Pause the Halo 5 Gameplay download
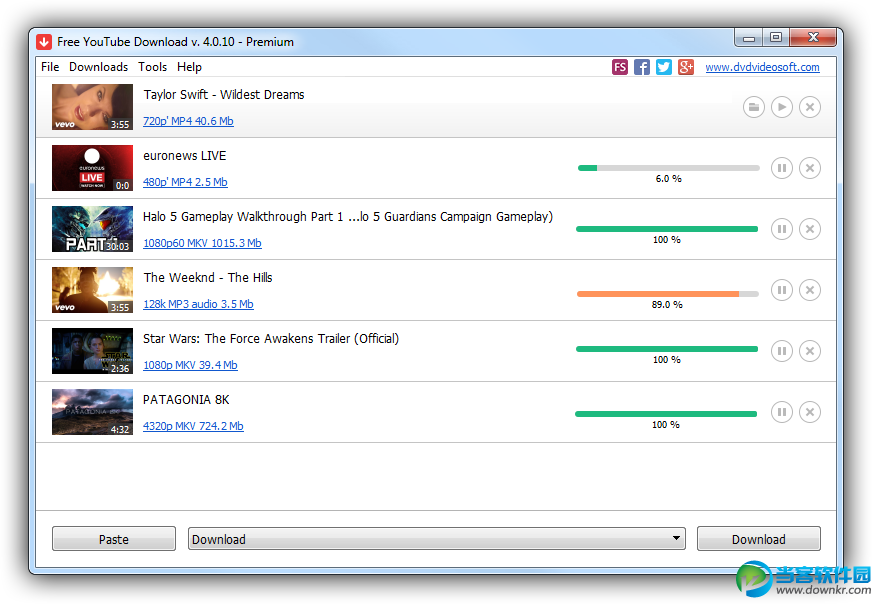872x604 pixels. (x=781, y=229)
